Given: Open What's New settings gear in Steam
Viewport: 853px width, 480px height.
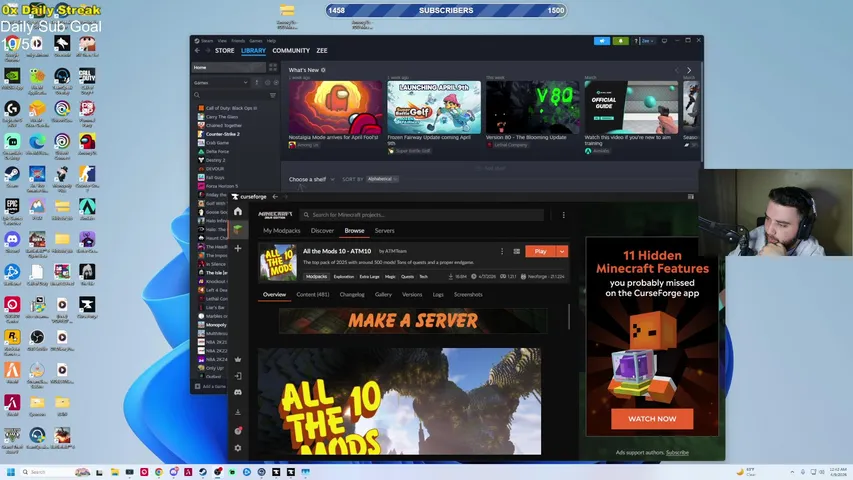Looking at the screenshot, I should [323, 70].
